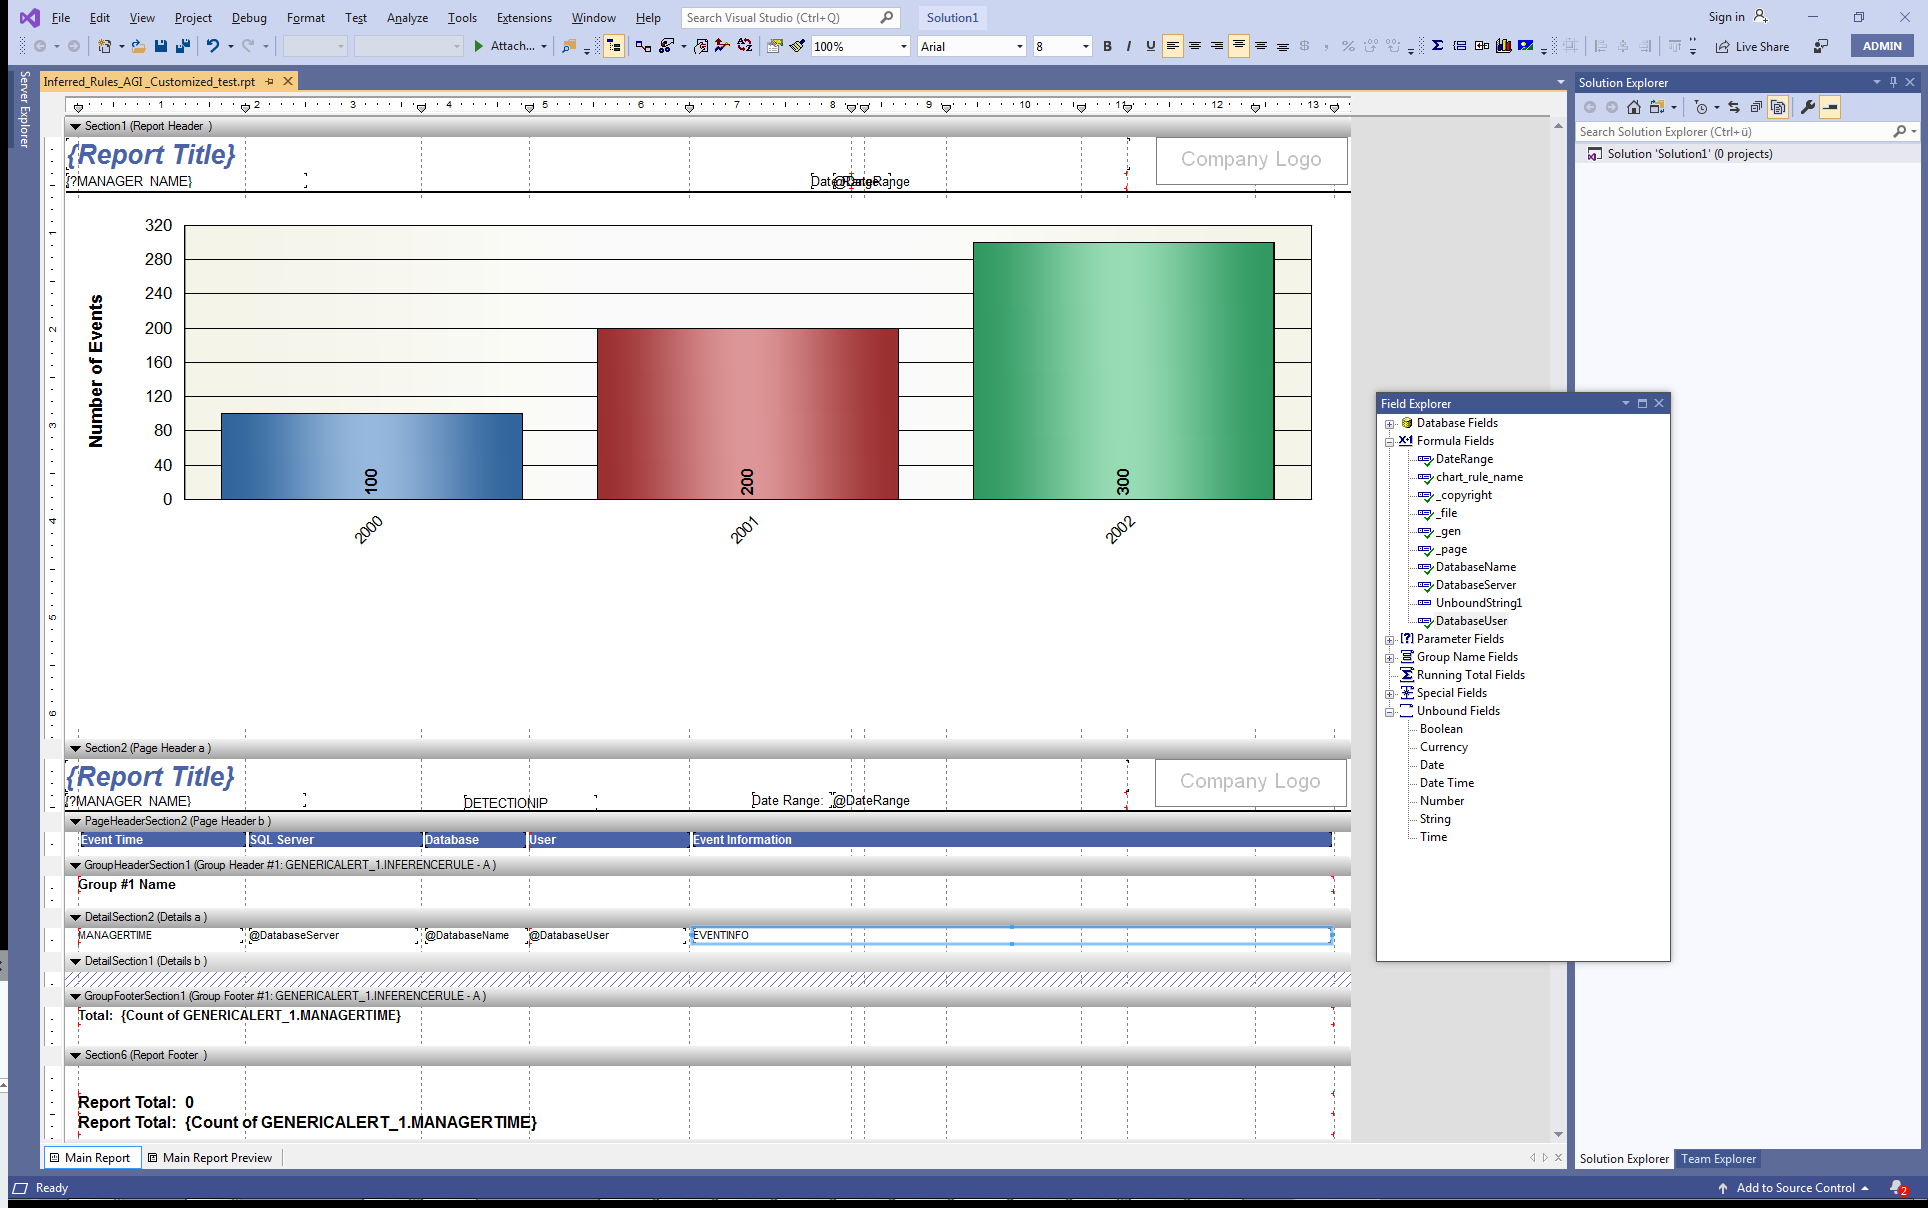1928x1208 pixels.
Task: Click the Save All toolbar icon
Action: [182, 46]
